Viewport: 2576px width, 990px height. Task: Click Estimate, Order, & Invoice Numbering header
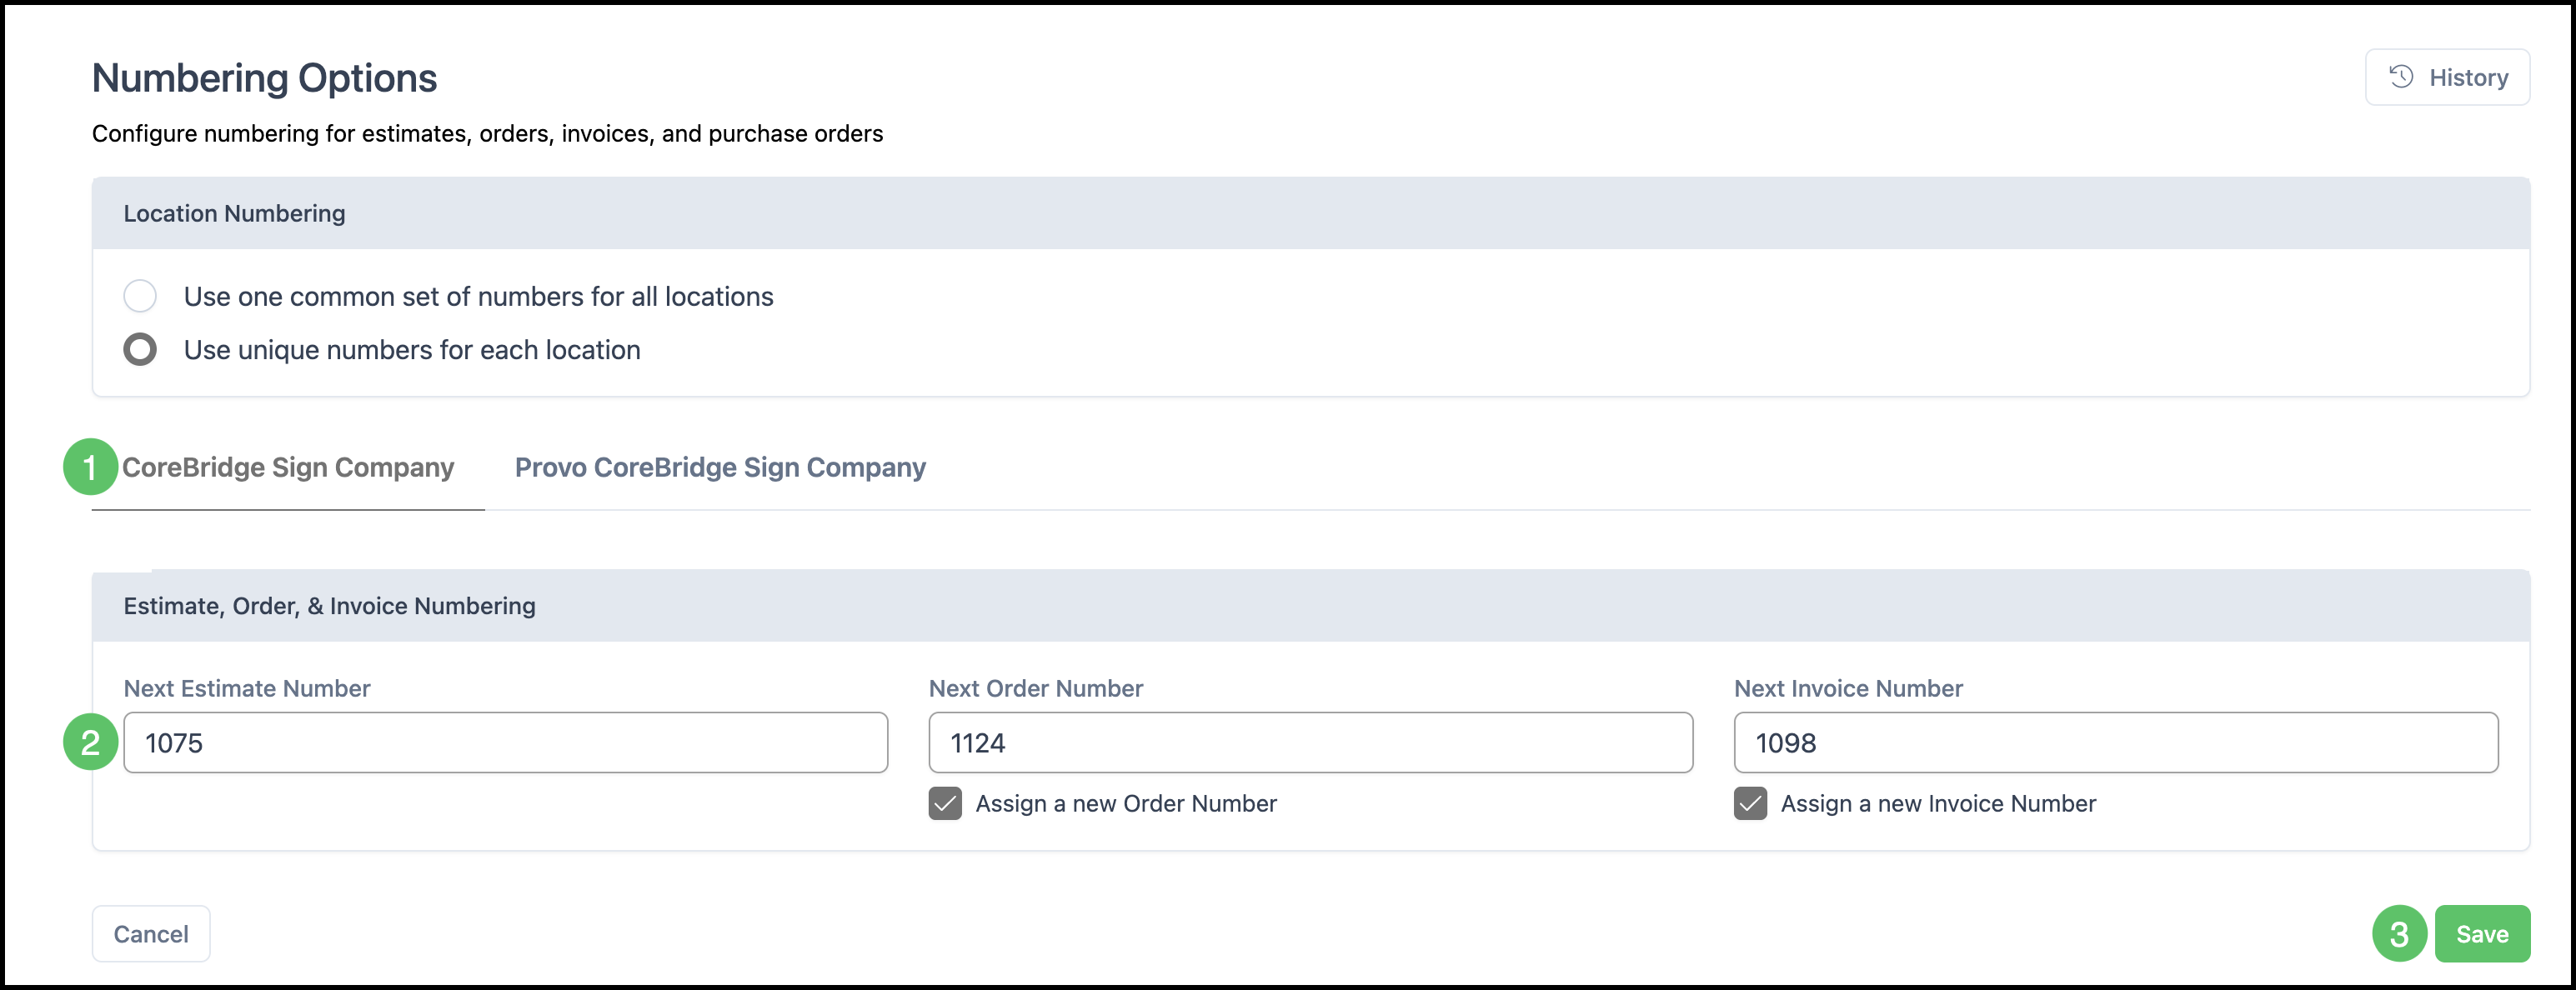pyautogui.click(x=329, y=606)
